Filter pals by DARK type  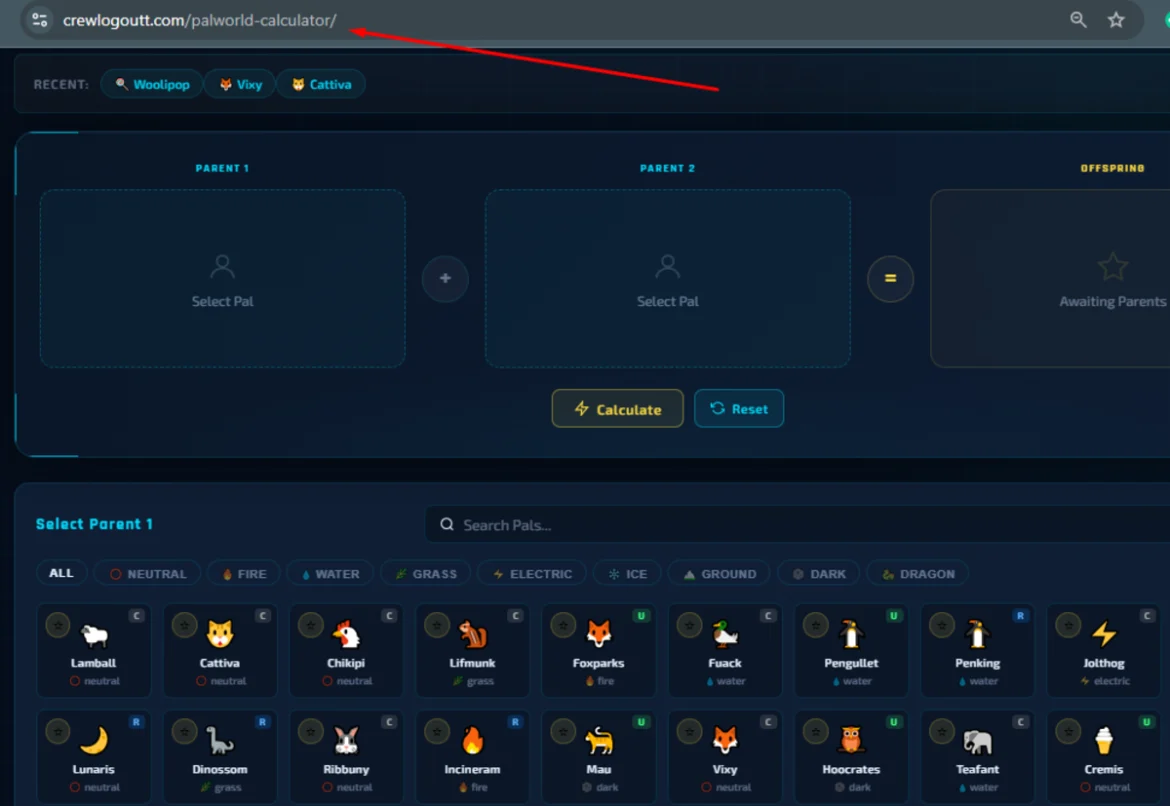pos(819,573)
